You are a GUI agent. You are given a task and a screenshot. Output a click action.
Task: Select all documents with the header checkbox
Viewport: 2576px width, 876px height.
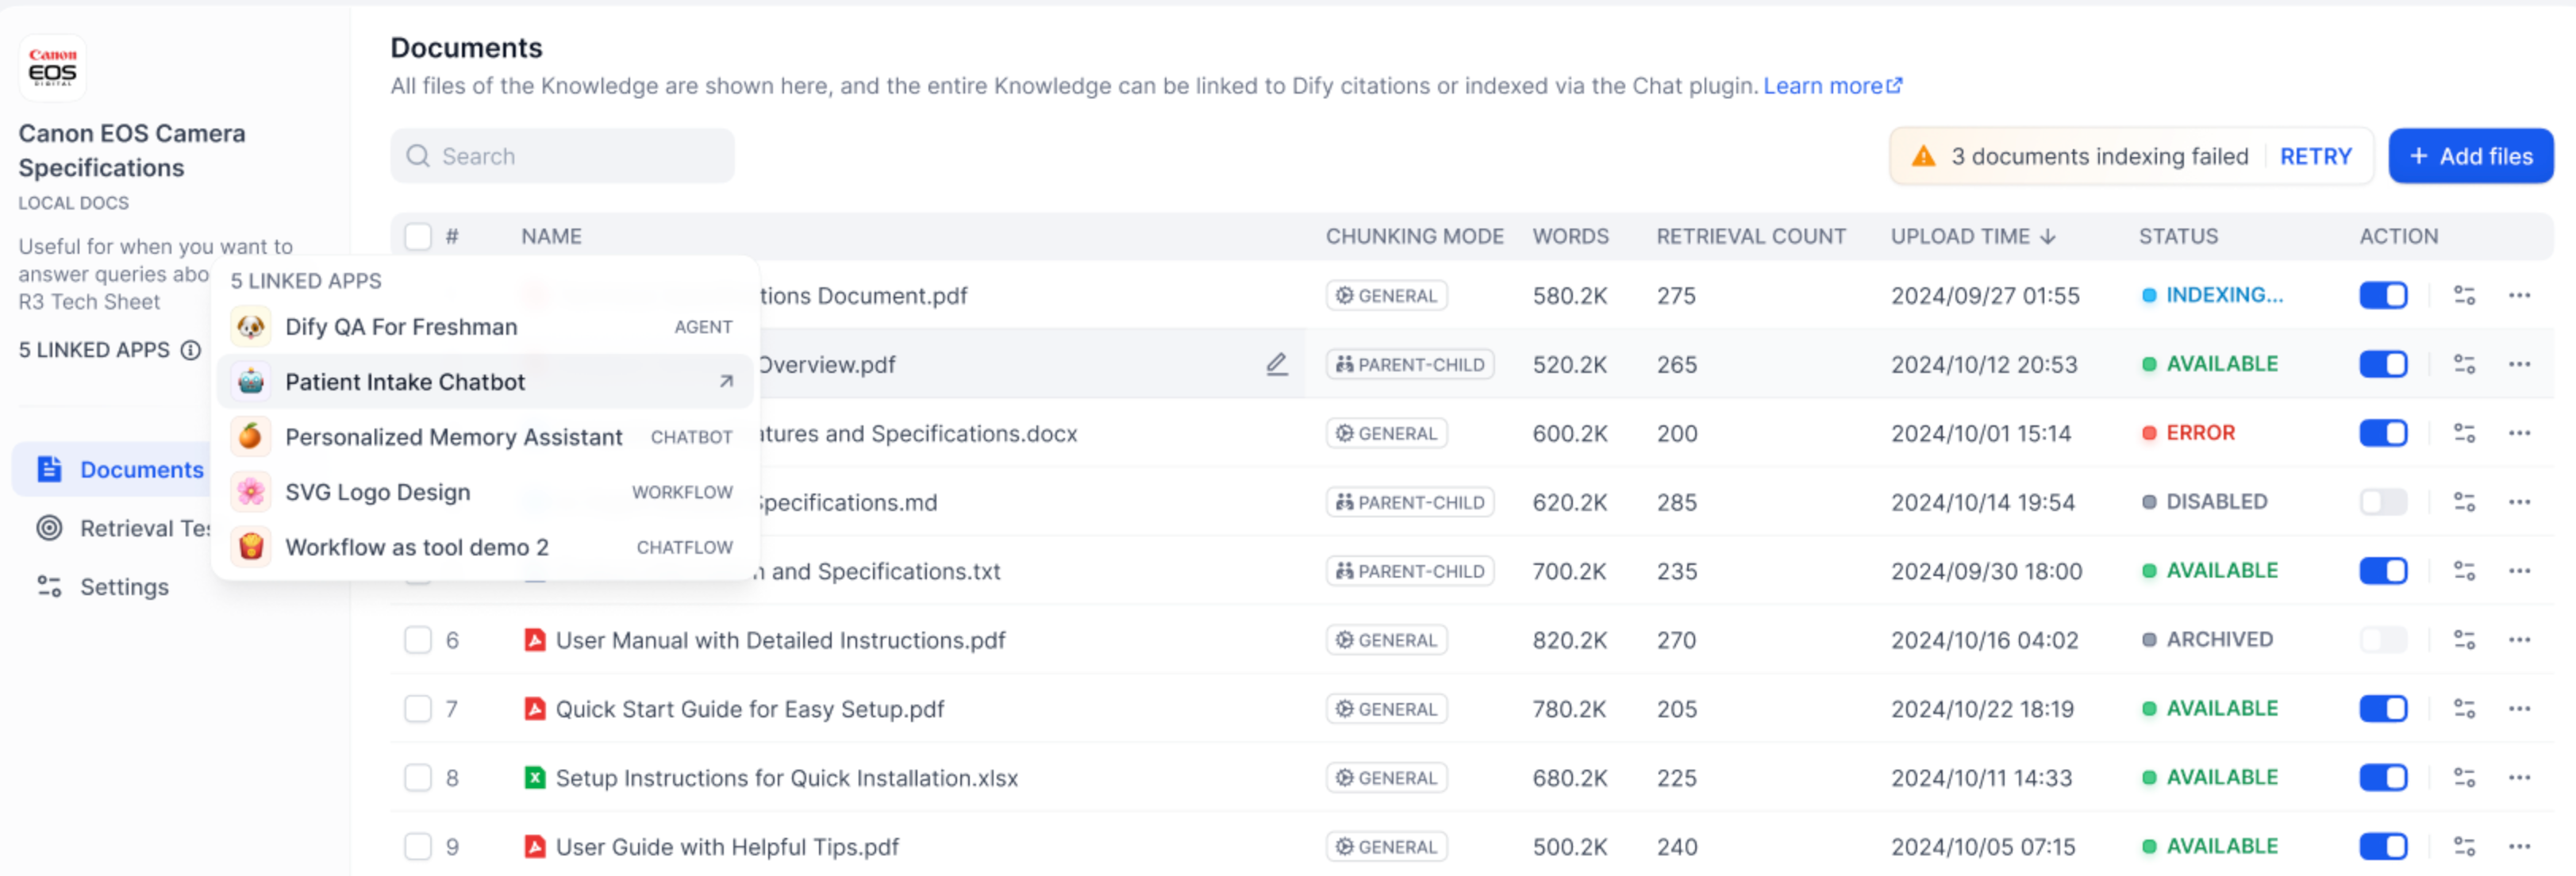click(418, 236)
